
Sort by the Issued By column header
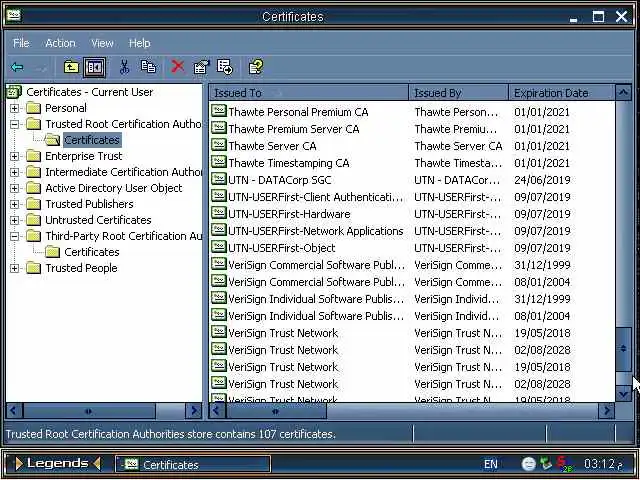pyautogui.click(x=459, y=93)
